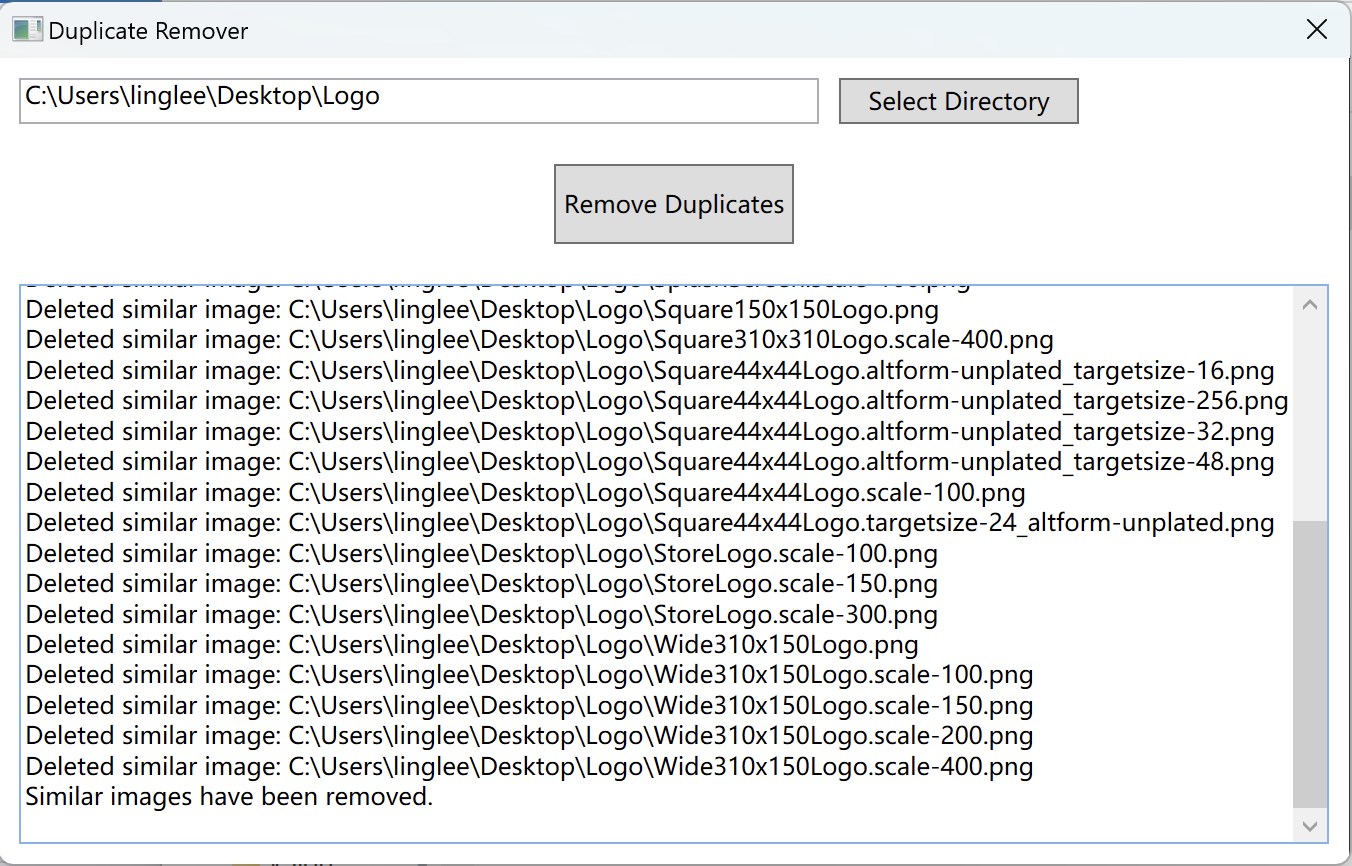This screenshot has width=1352, height=866.
Task: Click the directory path input field
Action: (418, 101)
